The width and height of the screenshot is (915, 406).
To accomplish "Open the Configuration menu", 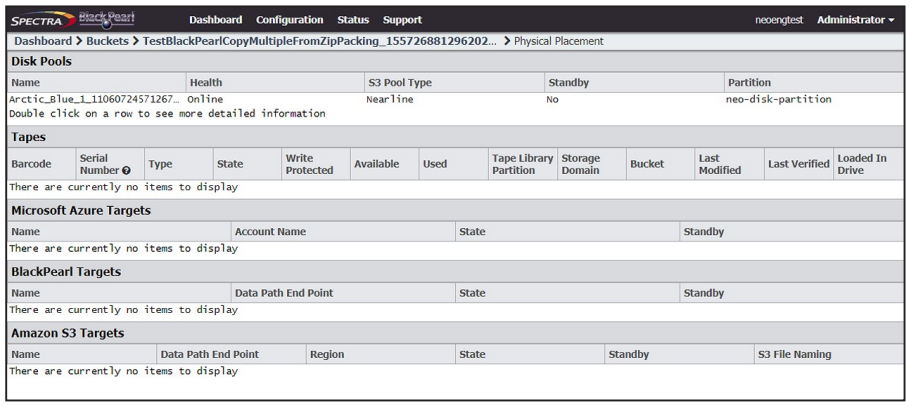I will [x=289, y=20].
